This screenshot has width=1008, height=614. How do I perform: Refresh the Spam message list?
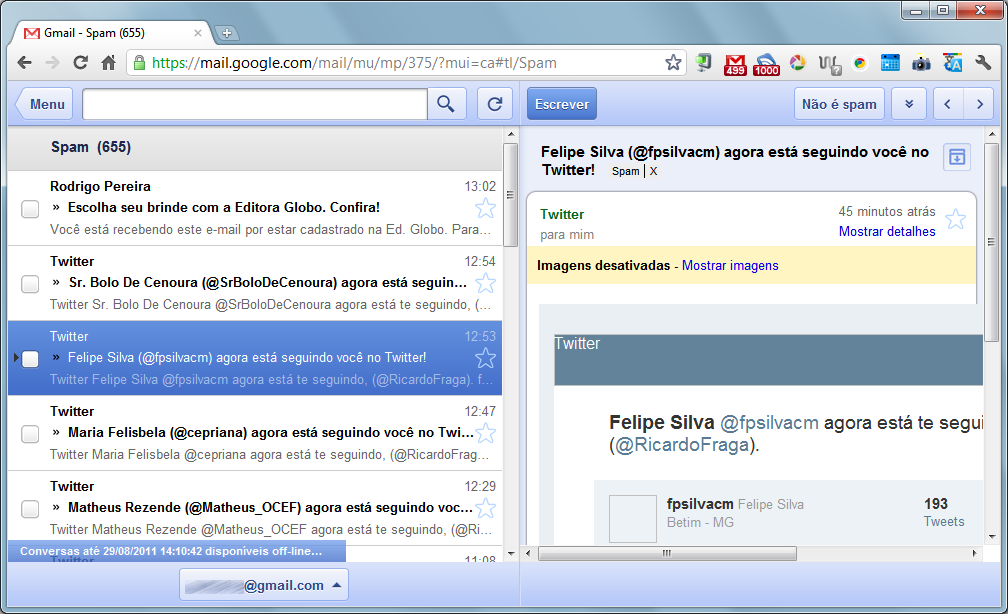[494, 104]
